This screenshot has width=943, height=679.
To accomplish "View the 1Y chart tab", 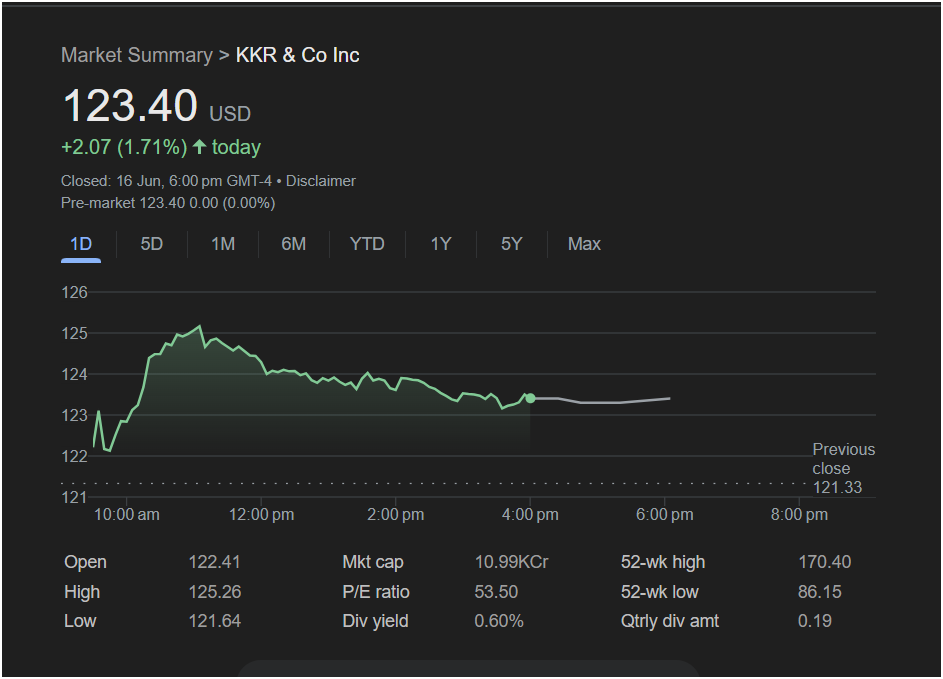I will pyautogui.click(x=440, y=244).
